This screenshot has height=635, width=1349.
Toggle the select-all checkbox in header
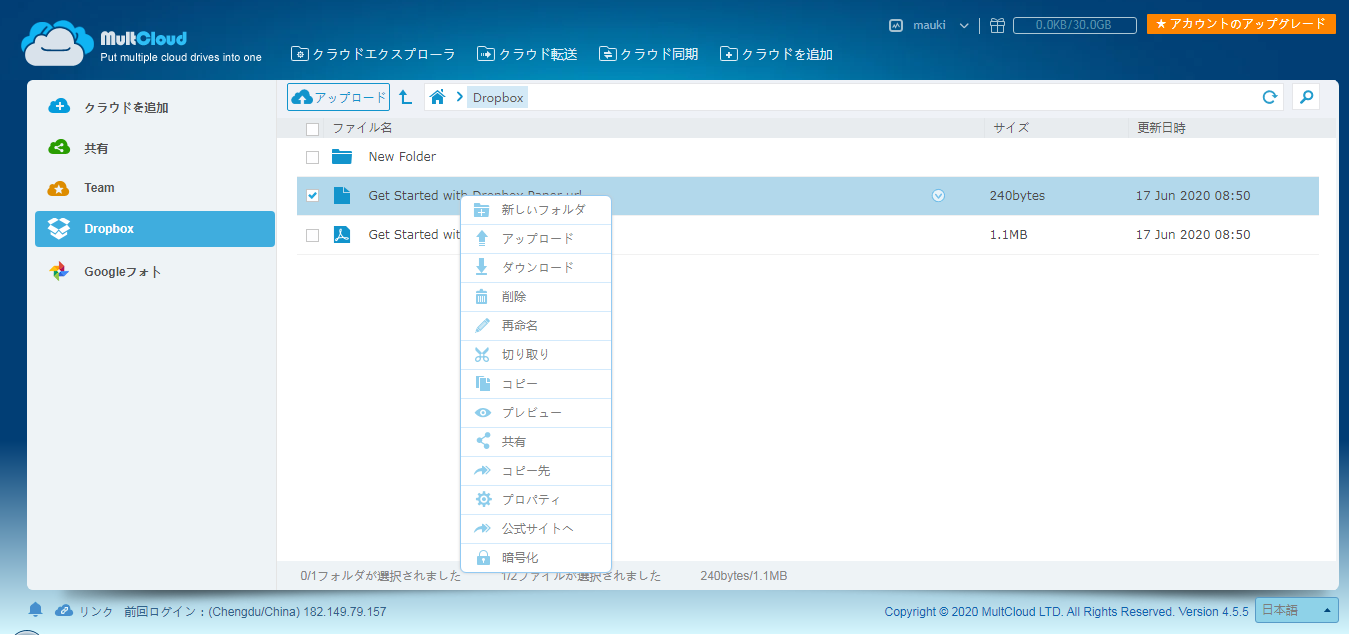pyautogui.click(x=312, y=129)
